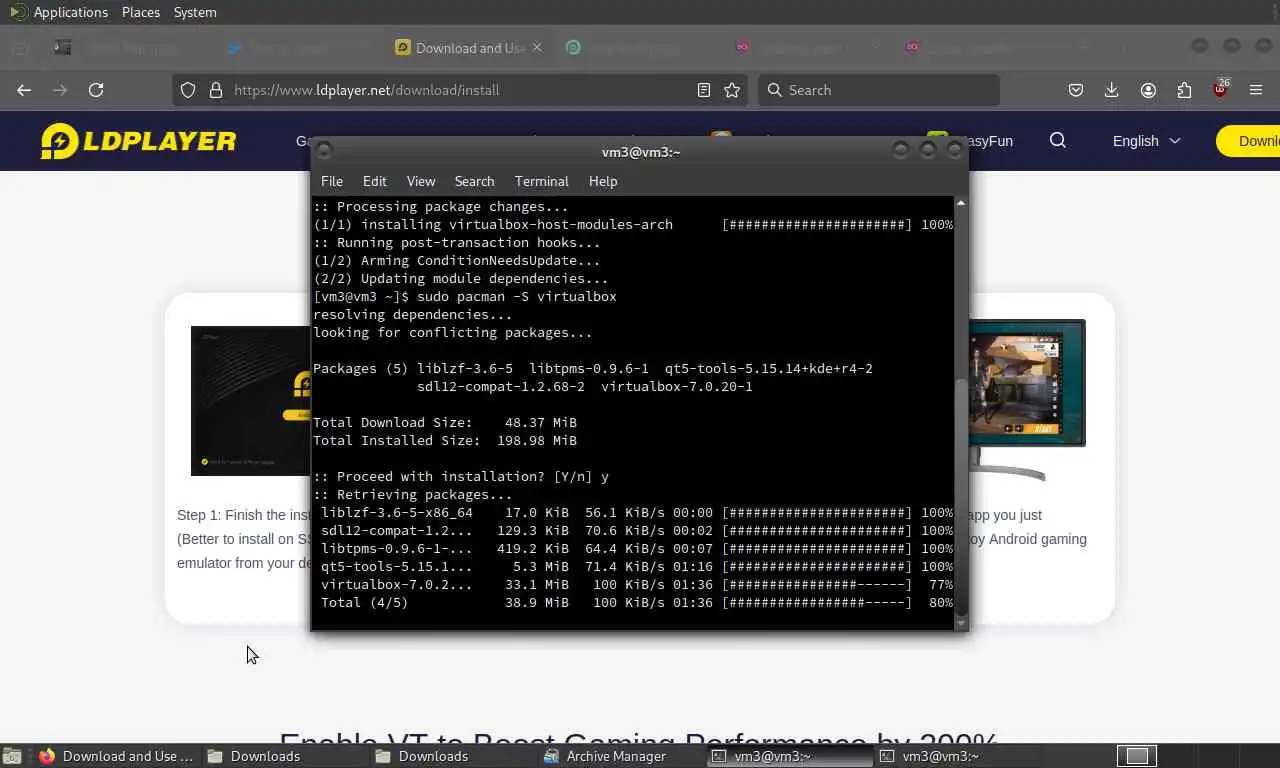Open terminal Edit menu
Image resolution: width=1280 pixels, height=768 pixels.
click(375, 181)
